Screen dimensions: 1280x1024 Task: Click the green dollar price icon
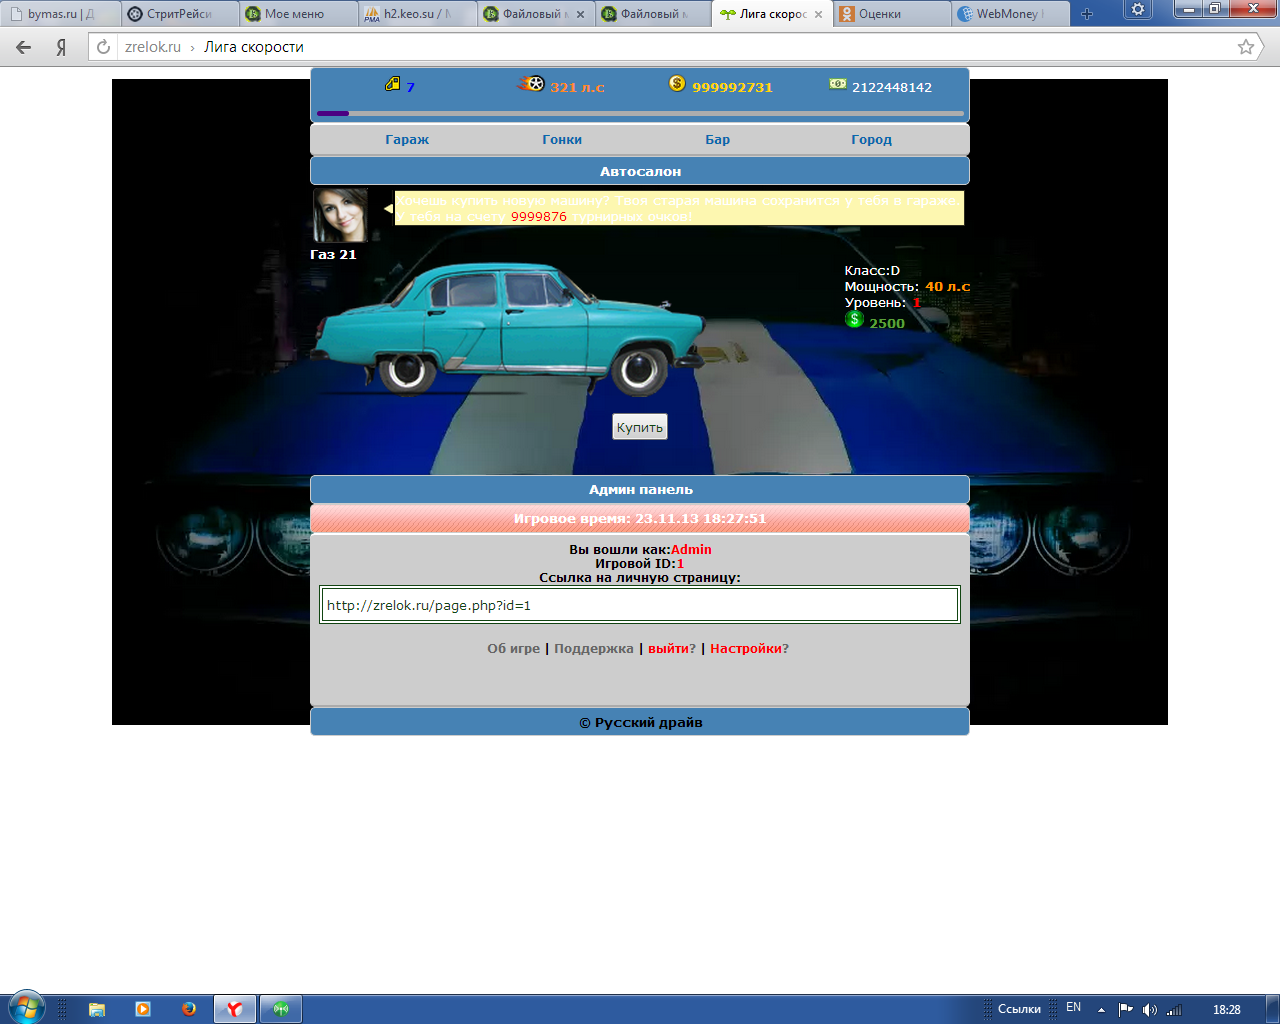(x=854, y=320)
